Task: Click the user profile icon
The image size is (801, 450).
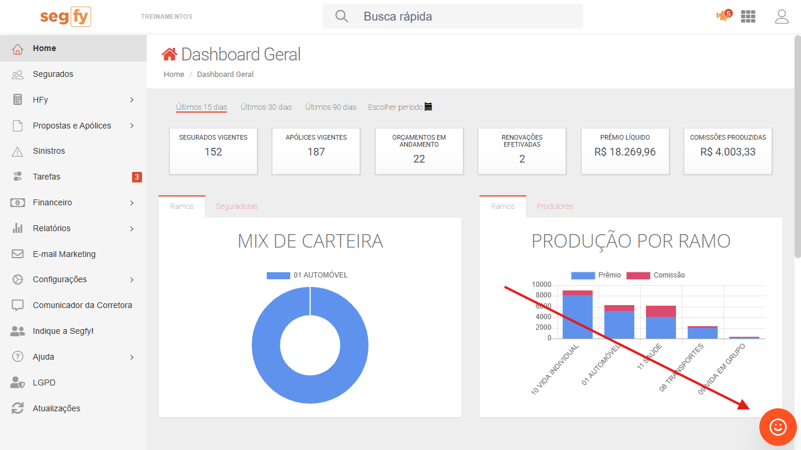Action: [x=781, y=16]
